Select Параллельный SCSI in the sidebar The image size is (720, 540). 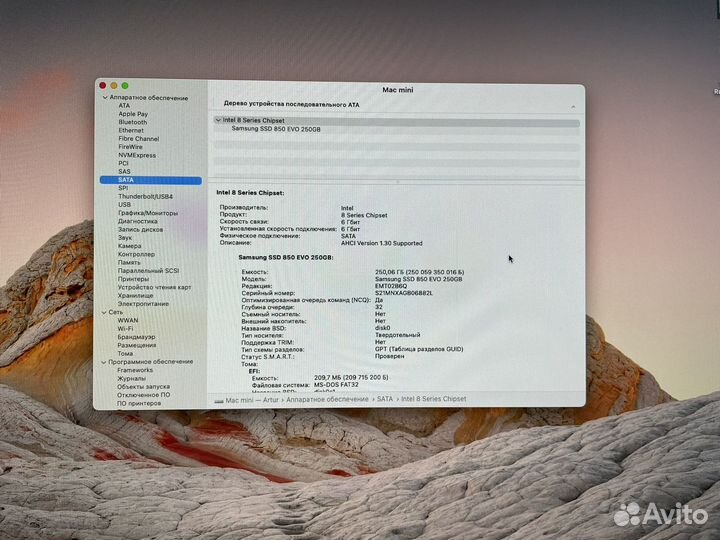tap(148, 271)
